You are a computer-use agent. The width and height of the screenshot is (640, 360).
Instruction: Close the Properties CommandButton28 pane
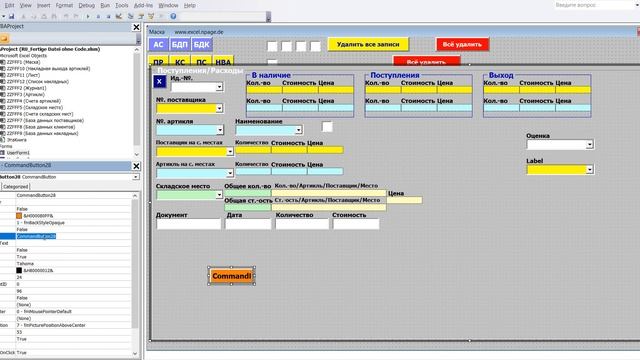[x=136, y=166]
